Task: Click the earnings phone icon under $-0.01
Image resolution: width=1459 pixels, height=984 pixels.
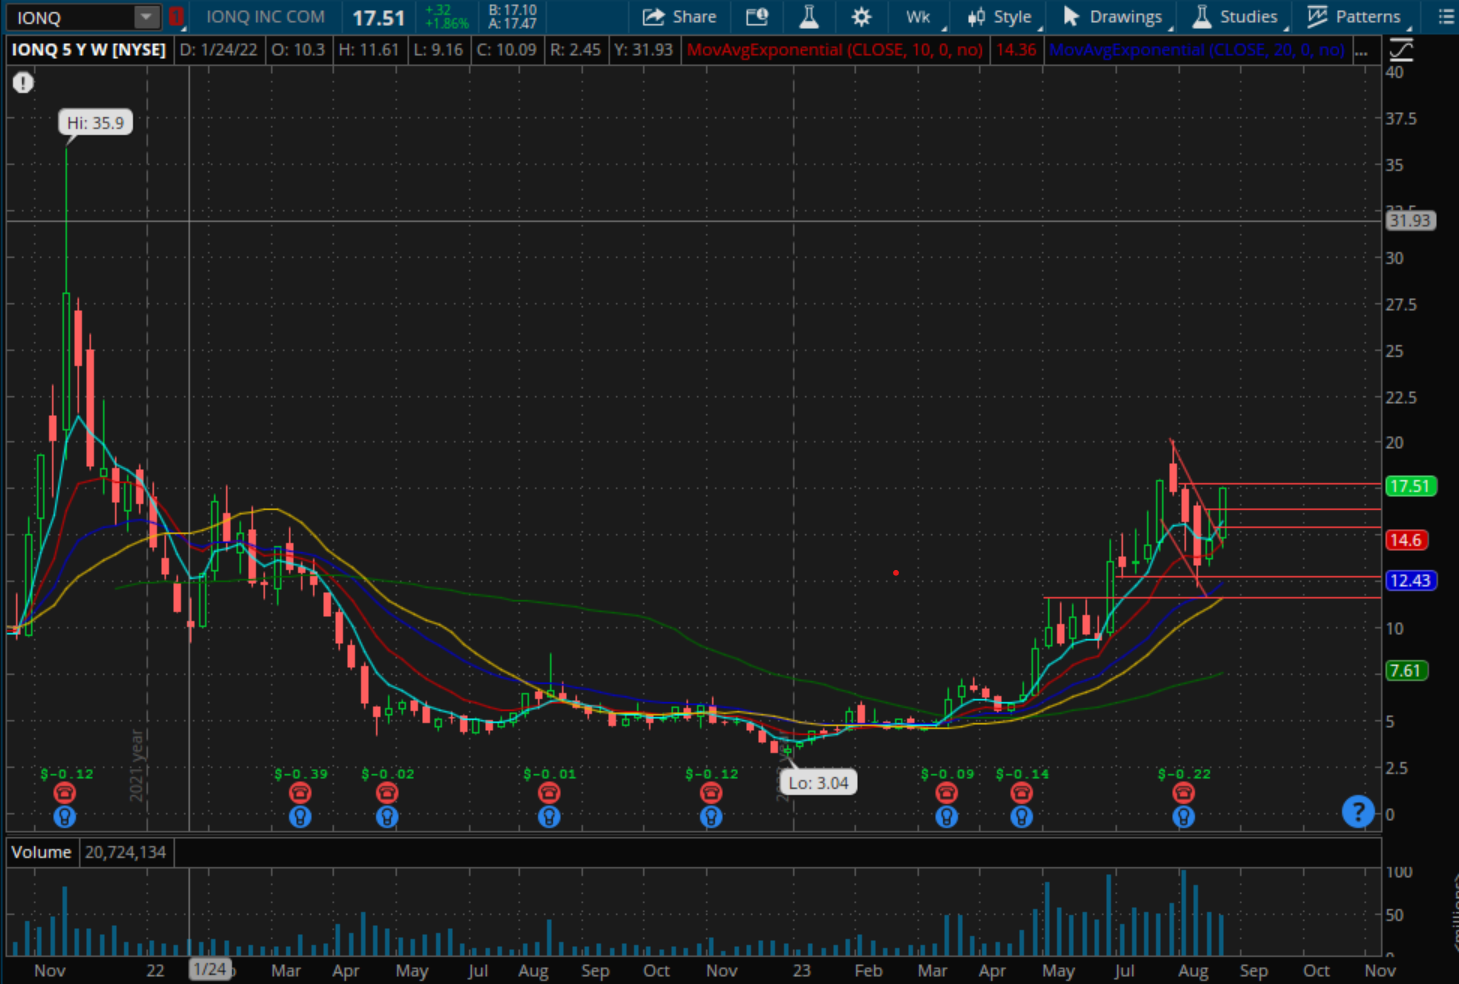Action: point(549,793)
